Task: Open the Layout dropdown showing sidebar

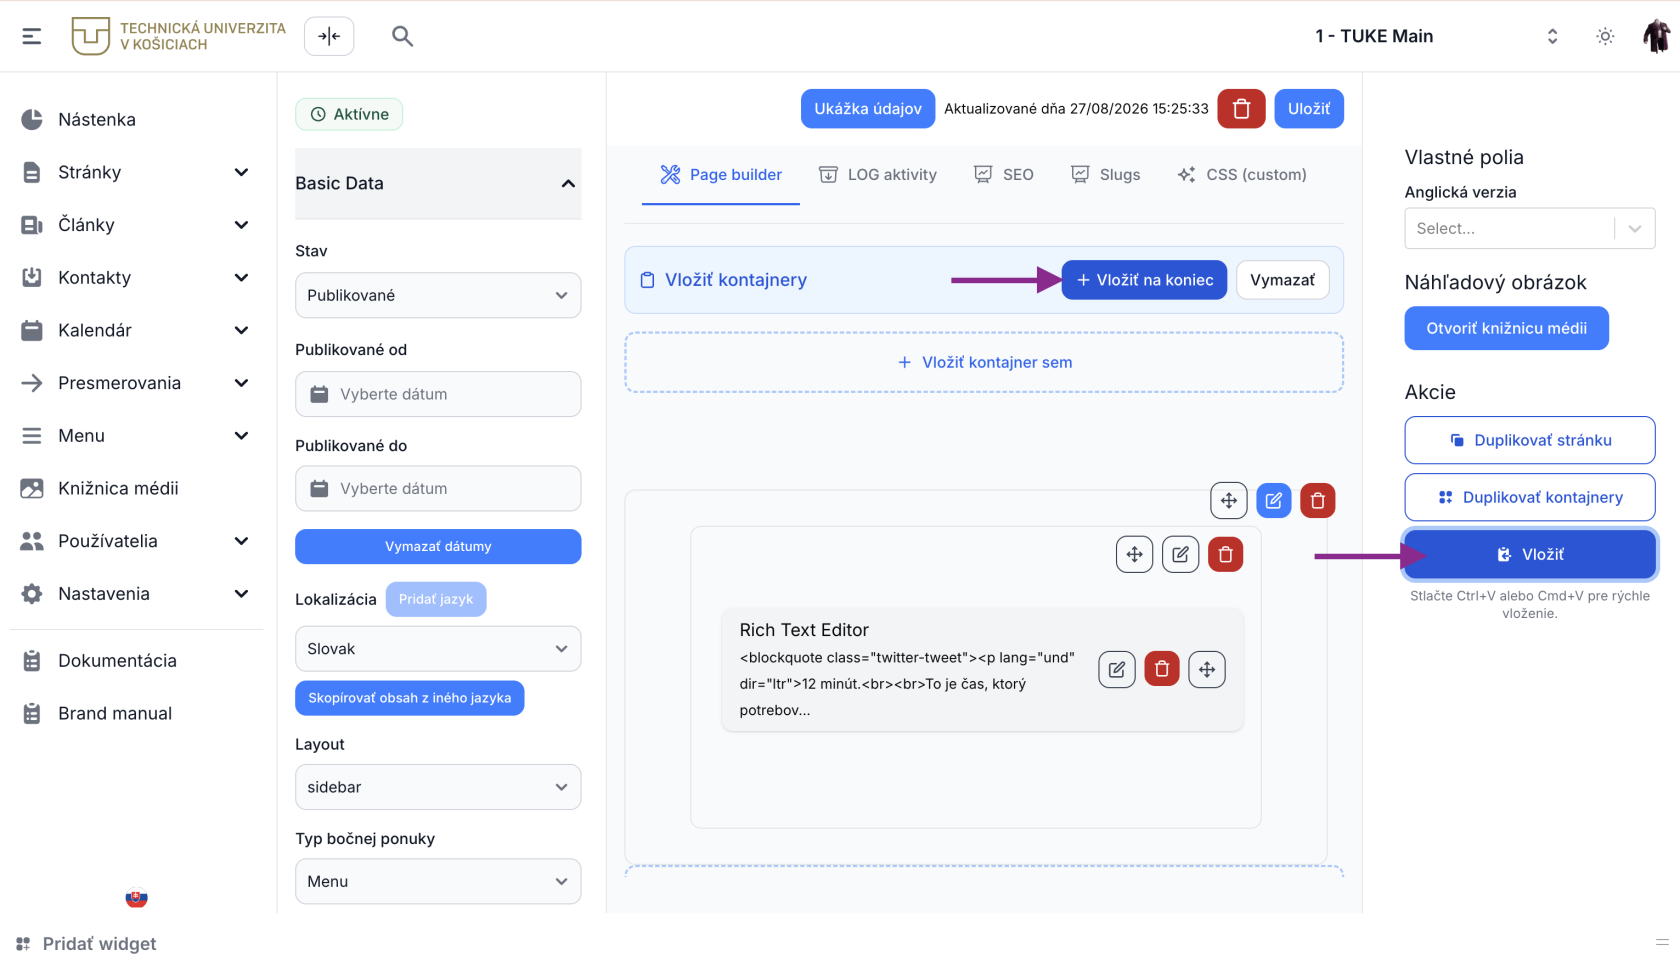Action: click(438, 788)
